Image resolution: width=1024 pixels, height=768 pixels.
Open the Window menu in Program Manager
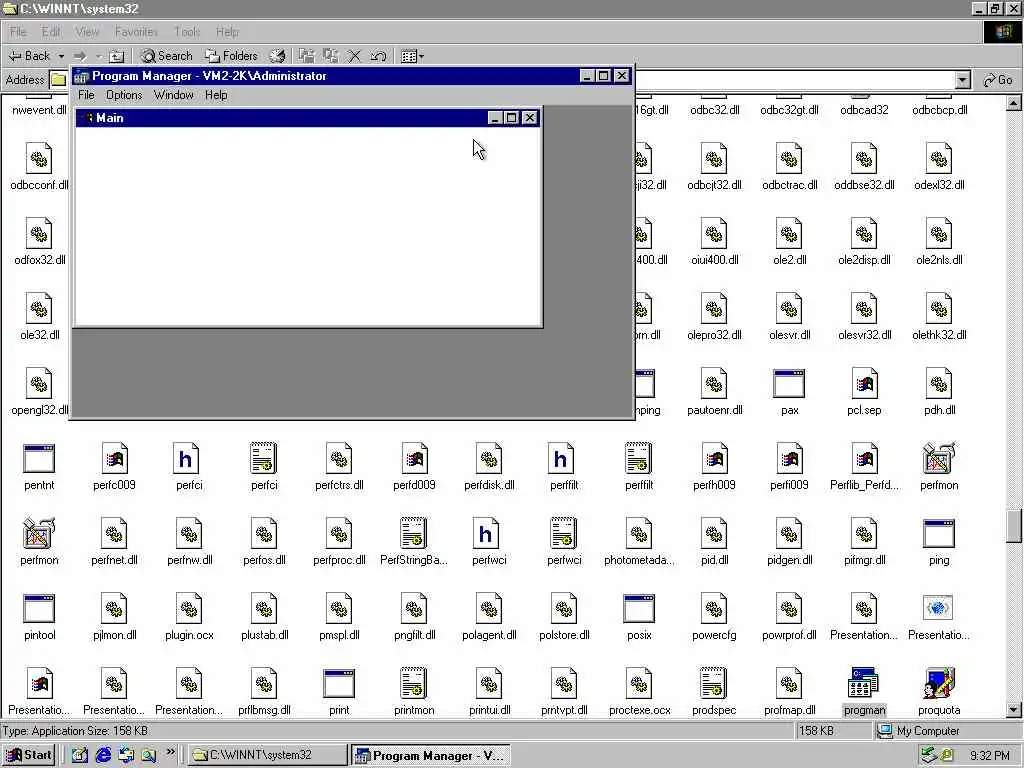(x=173, y=95)
